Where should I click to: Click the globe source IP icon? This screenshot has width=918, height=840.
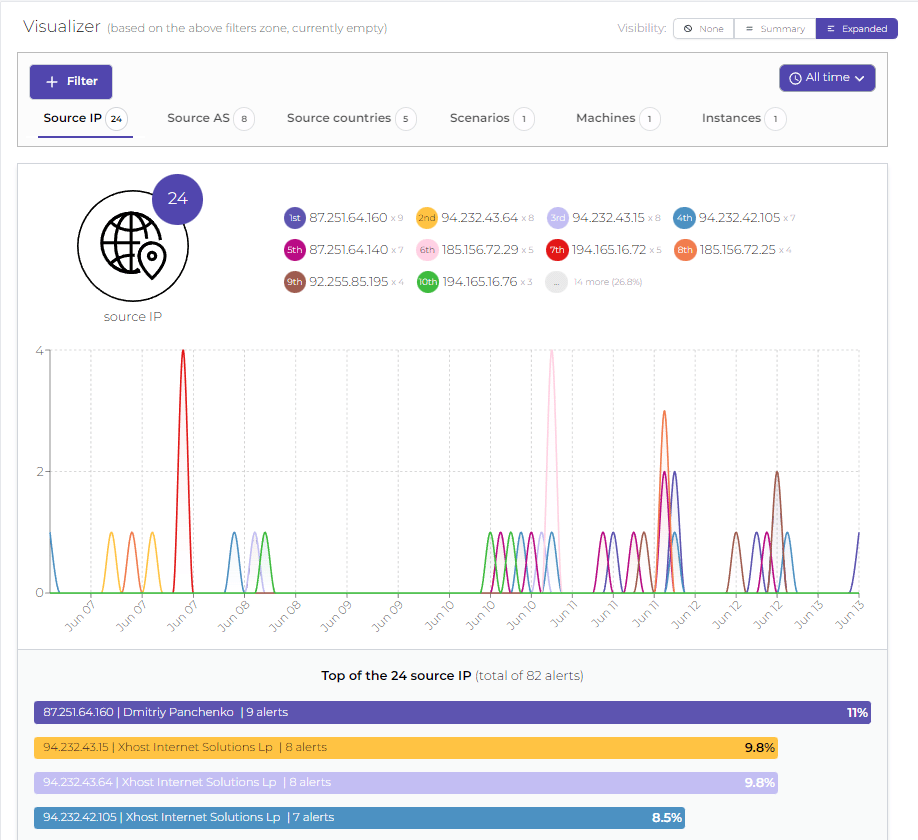coord(133,244)
